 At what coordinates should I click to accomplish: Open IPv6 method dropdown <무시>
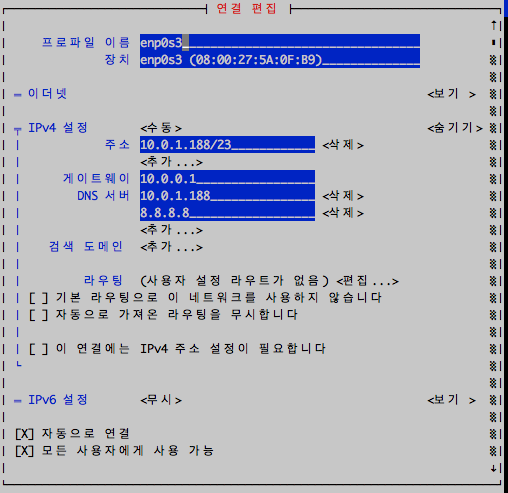161,400
